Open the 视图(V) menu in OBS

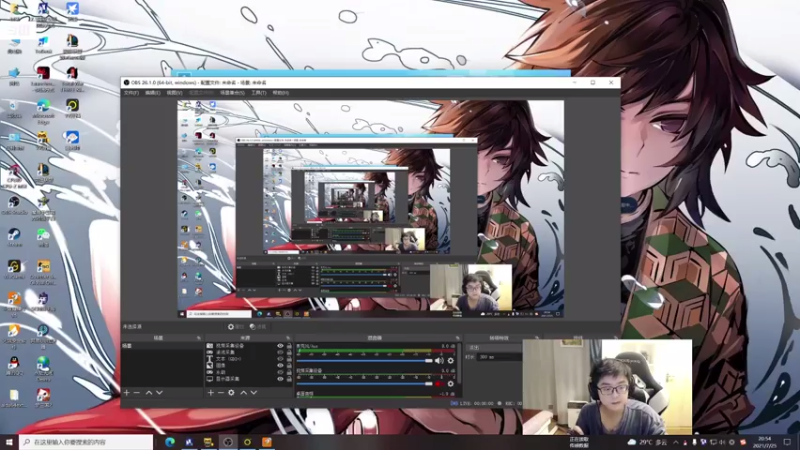click(174, 93)
